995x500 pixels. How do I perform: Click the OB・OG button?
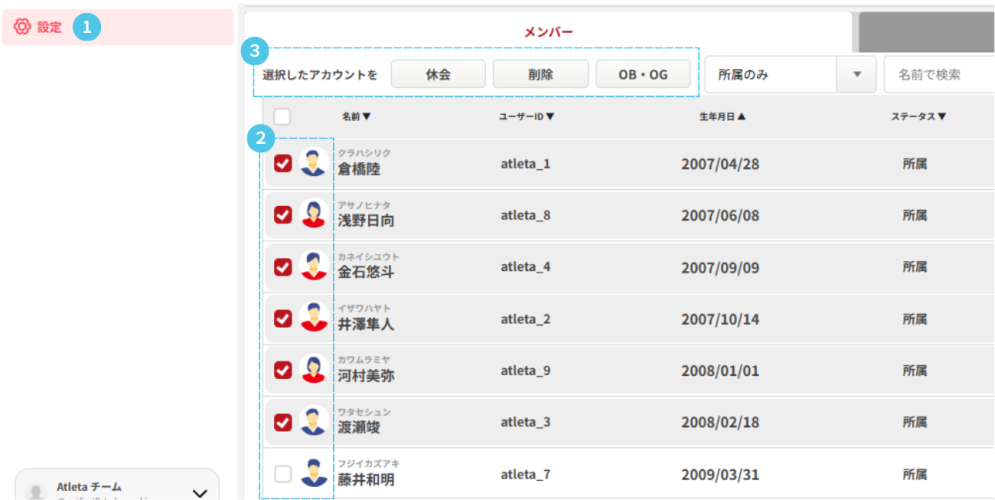(x=644, y=74)
